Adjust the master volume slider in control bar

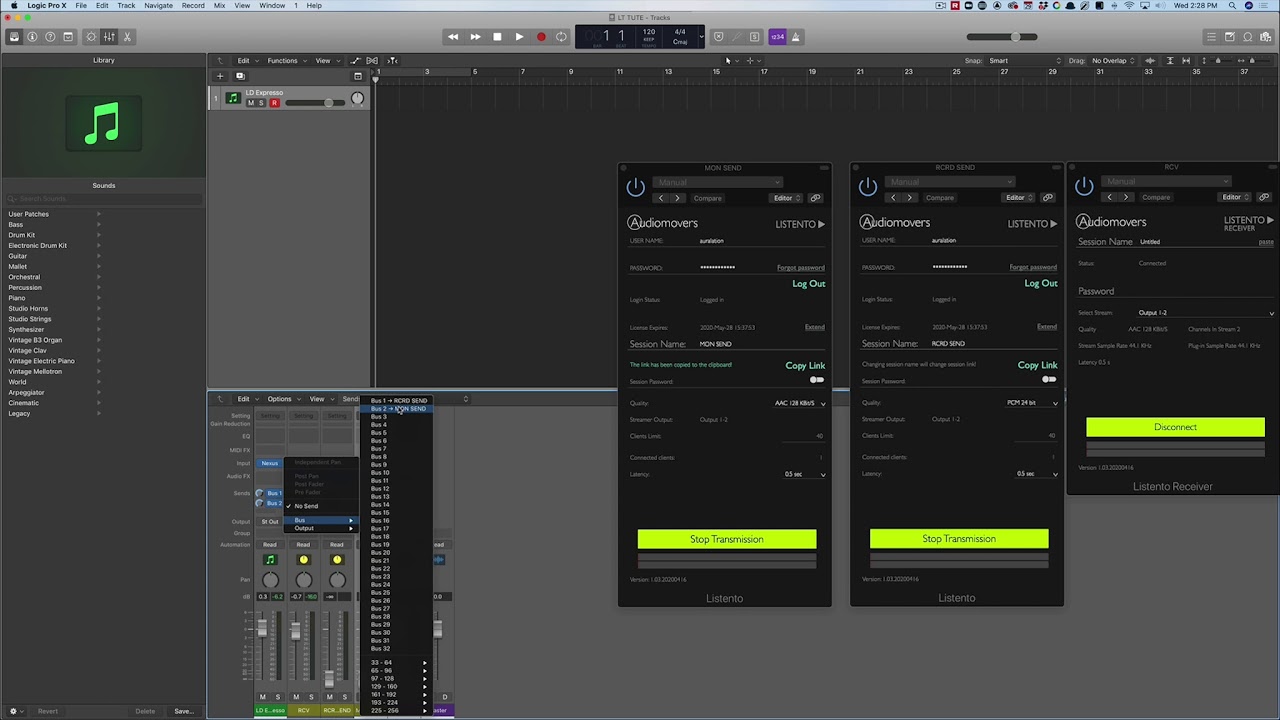tap(1002, 37)
